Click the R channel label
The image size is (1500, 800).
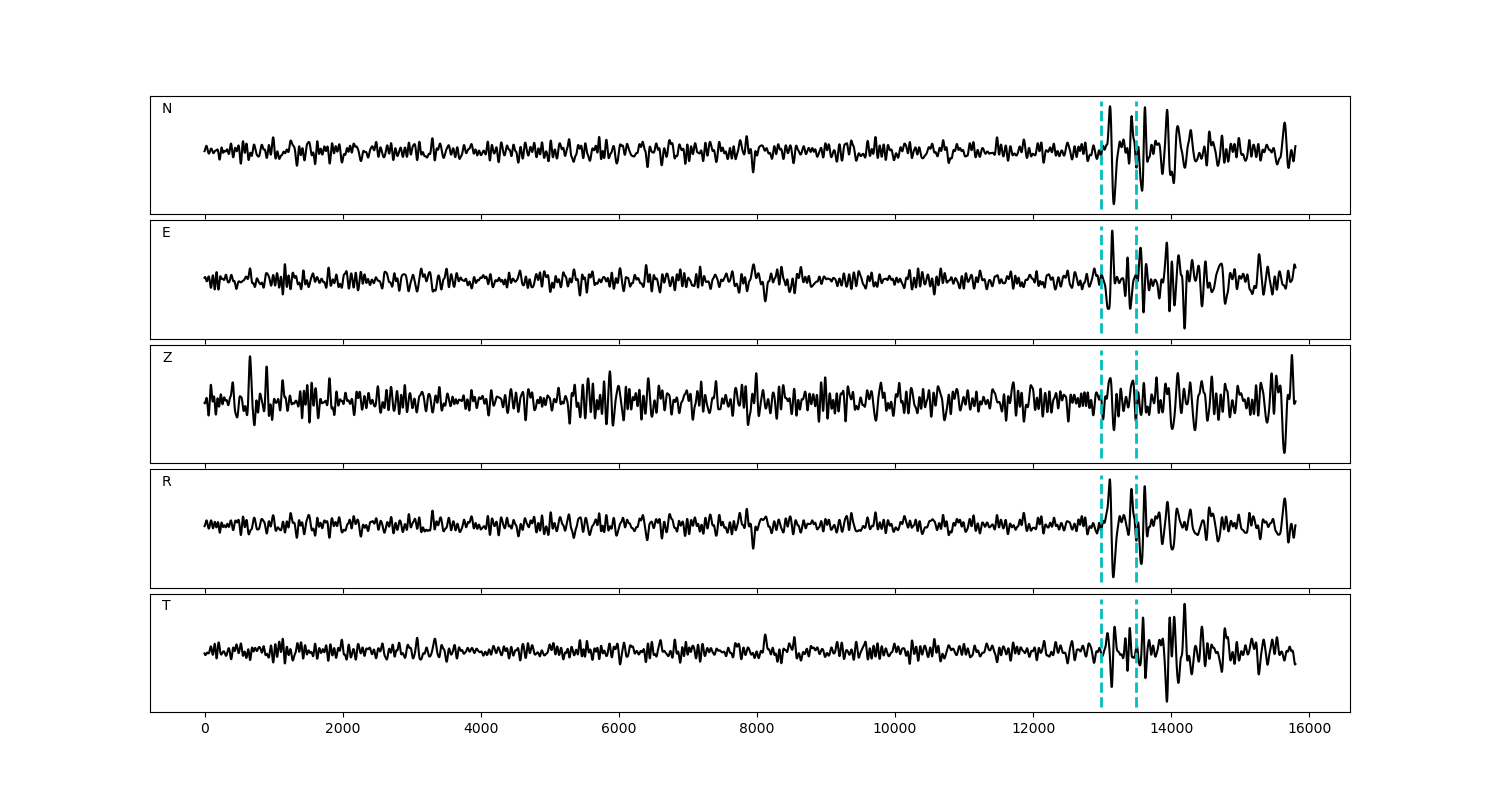(167, 482)
